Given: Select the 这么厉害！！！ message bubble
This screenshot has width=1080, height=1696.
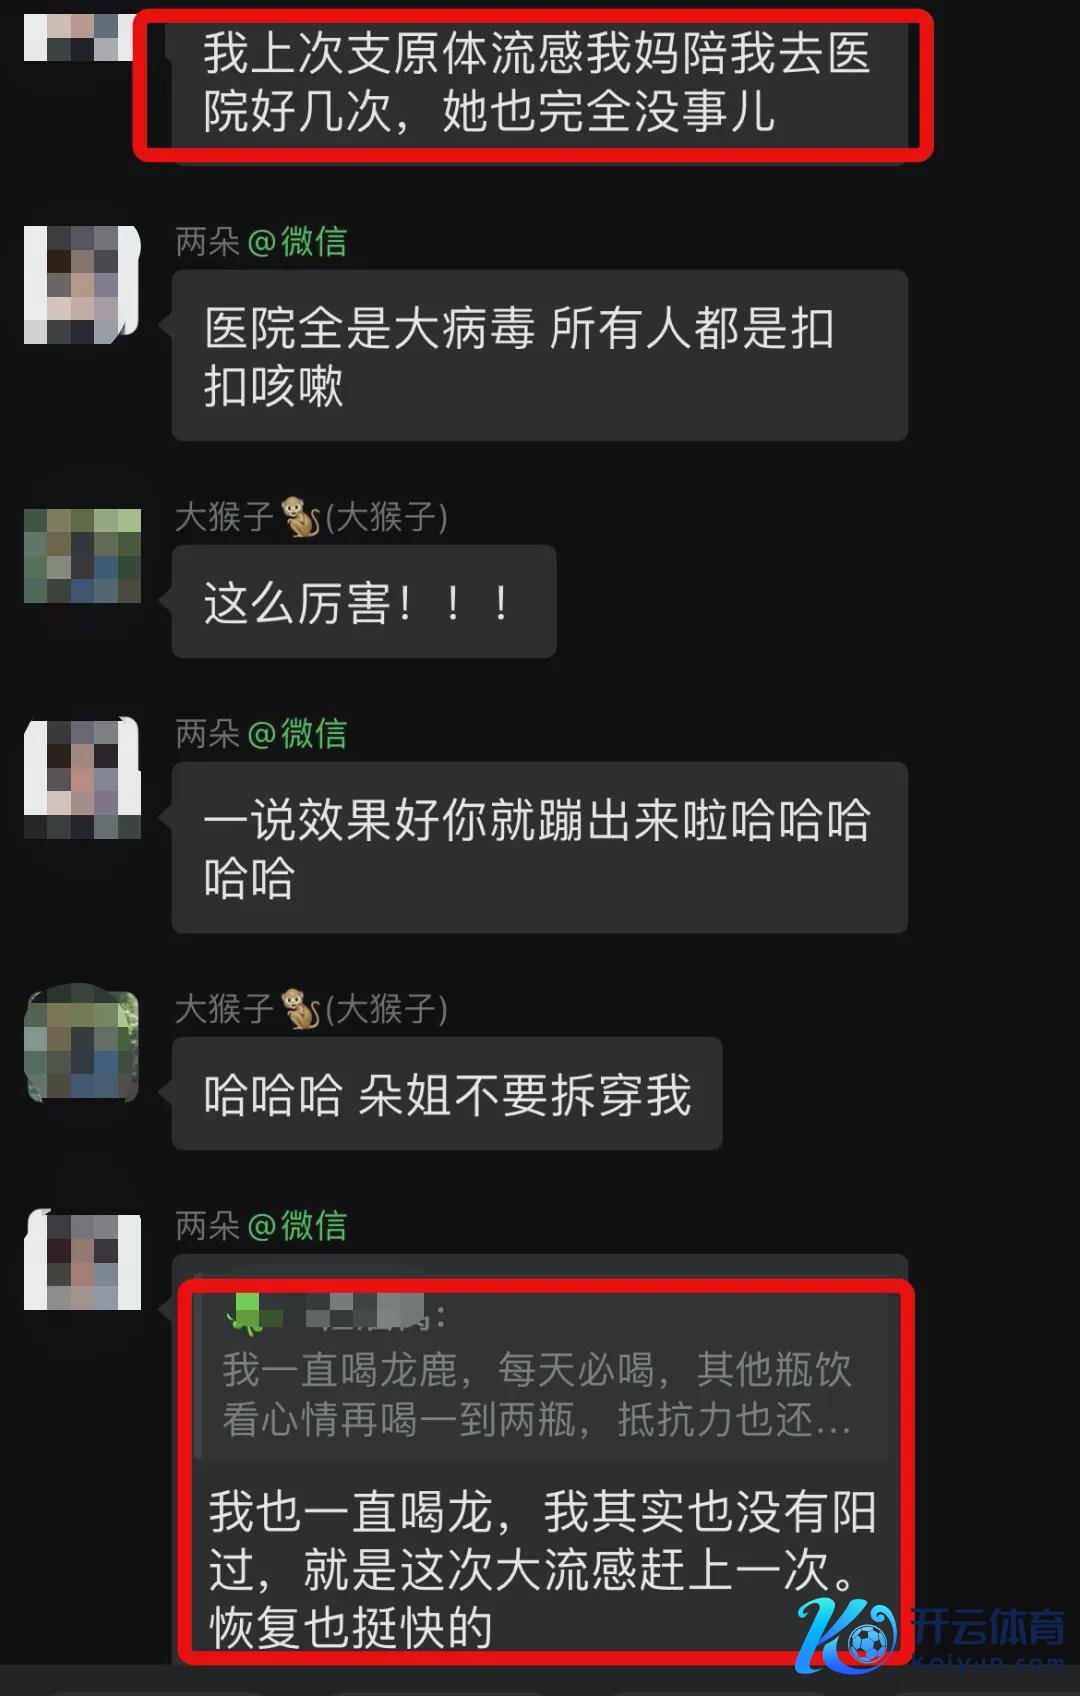Looking at the screenshot, I should point(364,602).
